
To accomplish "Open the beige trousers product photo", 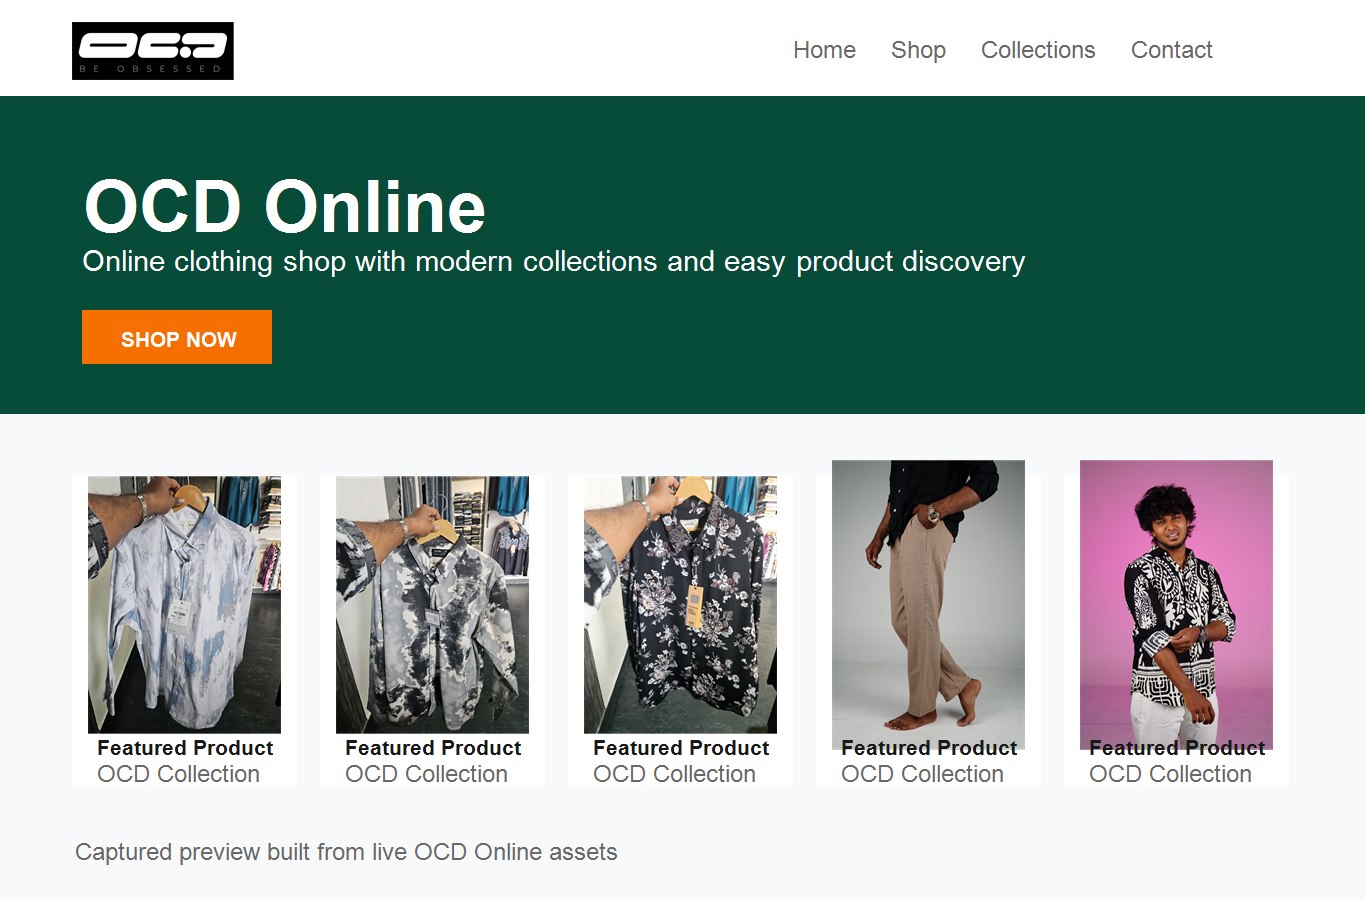I will (928, 605).
